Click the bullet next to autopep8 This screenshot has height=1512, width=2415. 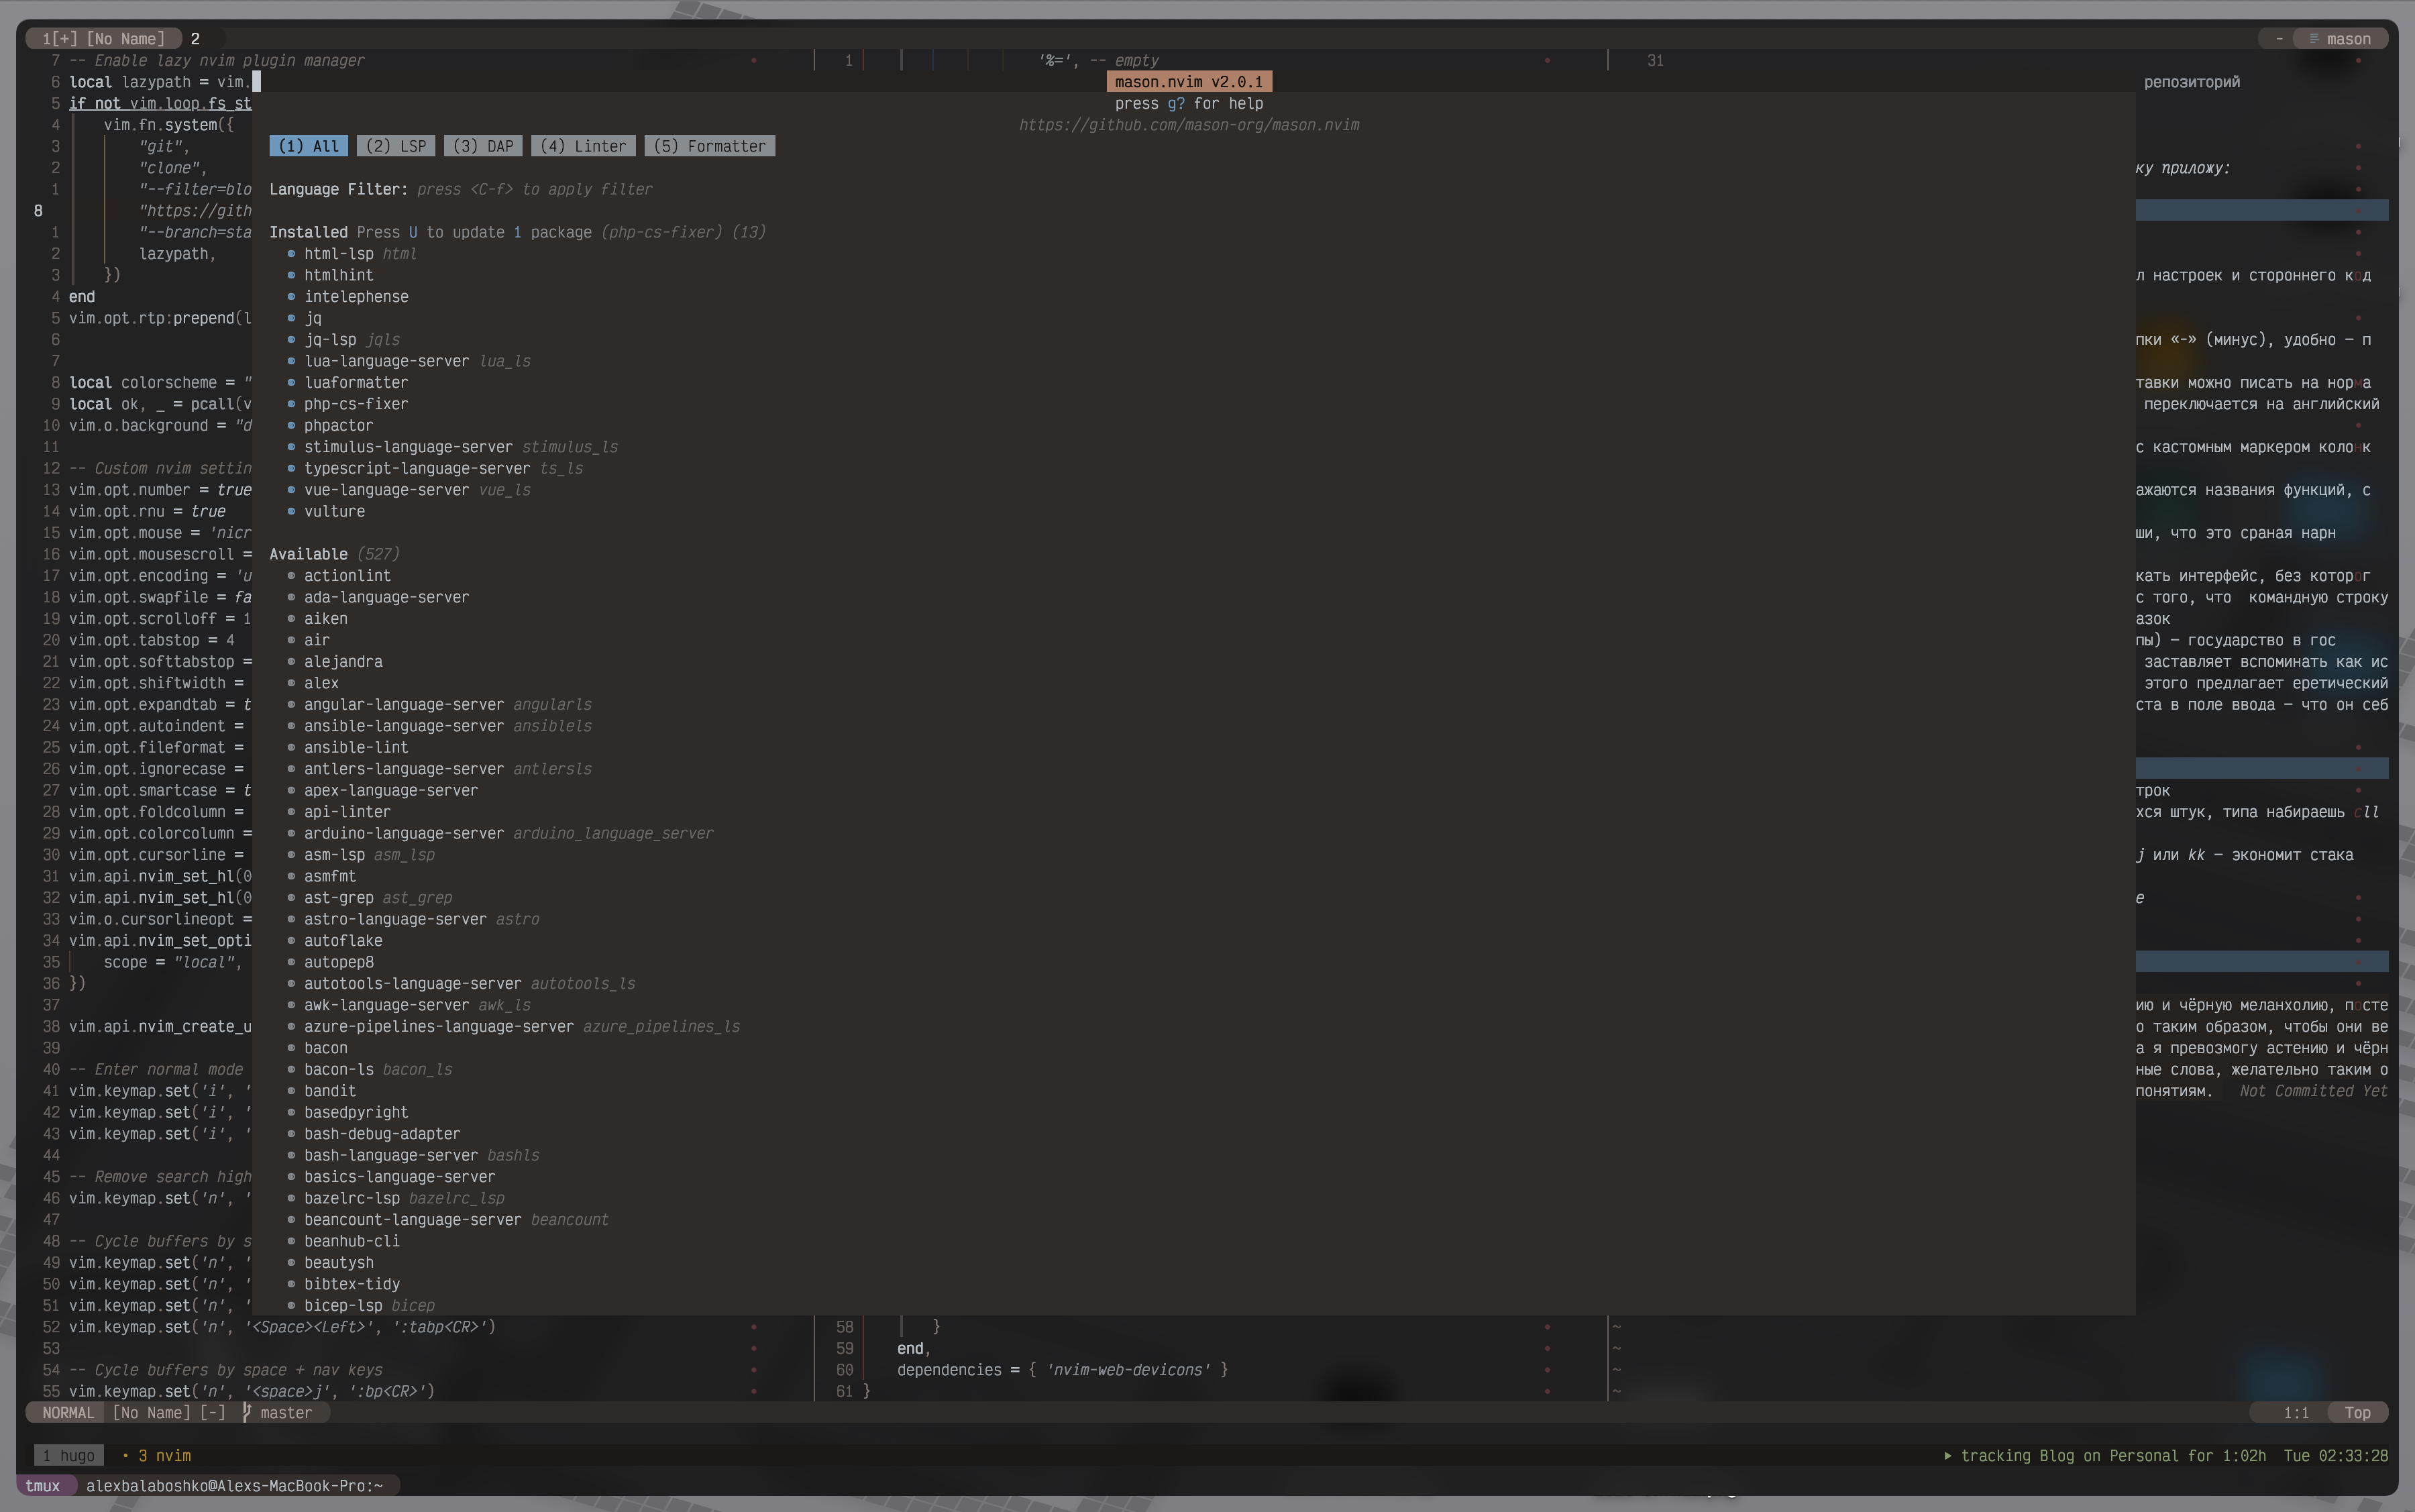click(291, 962)
